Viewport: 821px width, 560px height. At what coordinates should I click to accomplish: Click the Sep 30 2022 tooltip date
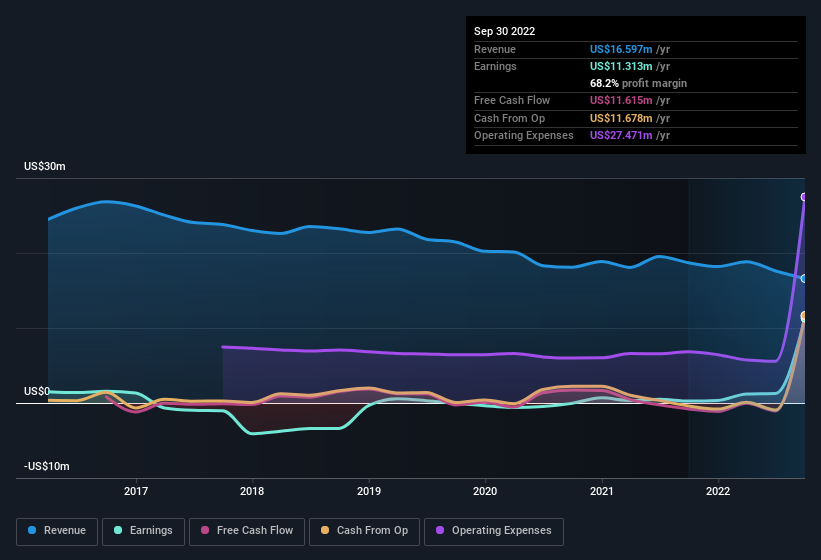(x=504, y=31)
